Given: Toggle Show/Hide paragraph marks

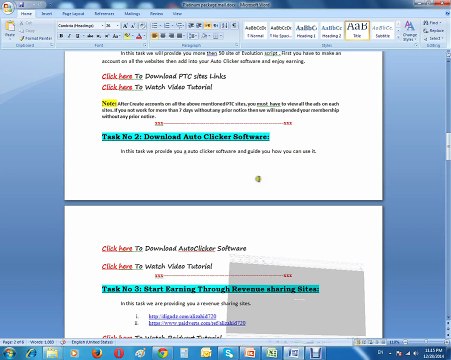Looking at the screenshot, I should [x=234, y=26].
